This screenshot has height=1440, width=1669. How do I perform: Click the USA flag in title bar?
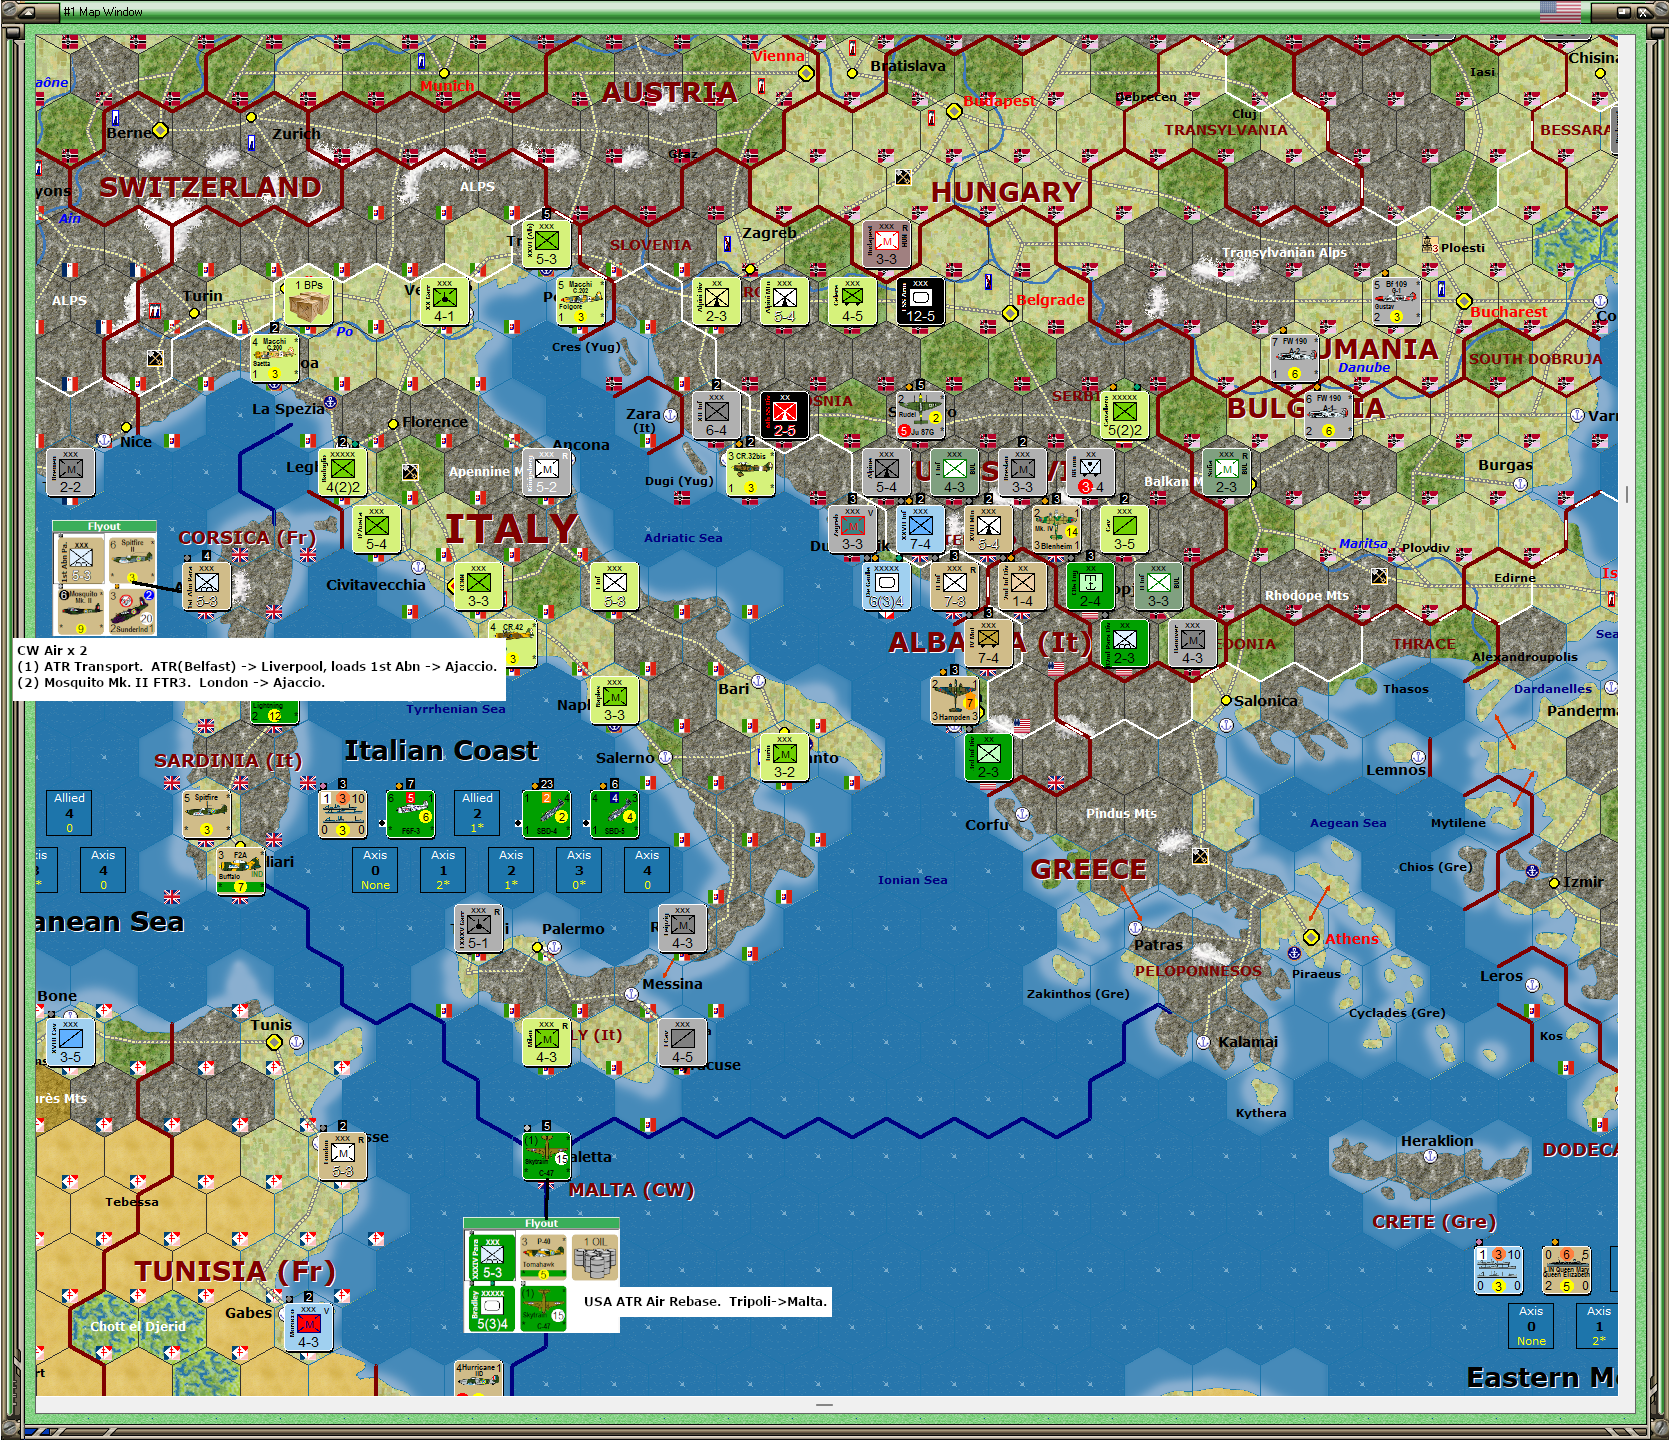coord(1560,12)
